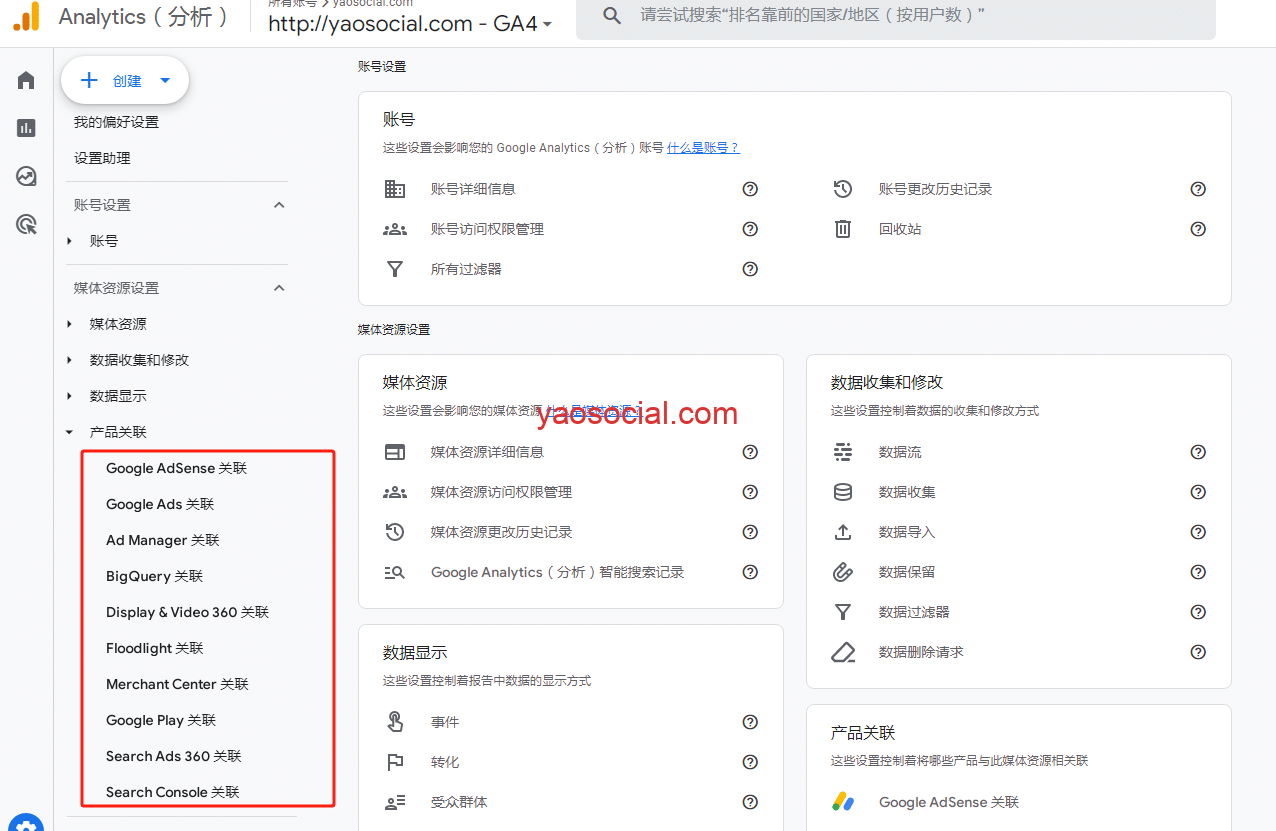This screenshot has height=831, width=1276.
Task: Click help icon beside 数据流
Action: coord(1198,452)
